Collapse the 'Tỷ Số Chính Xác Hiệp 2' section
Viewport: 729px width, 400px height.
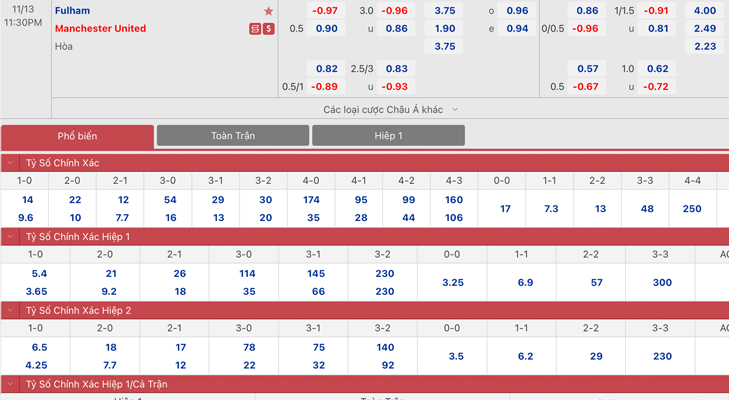pos(10,310)
